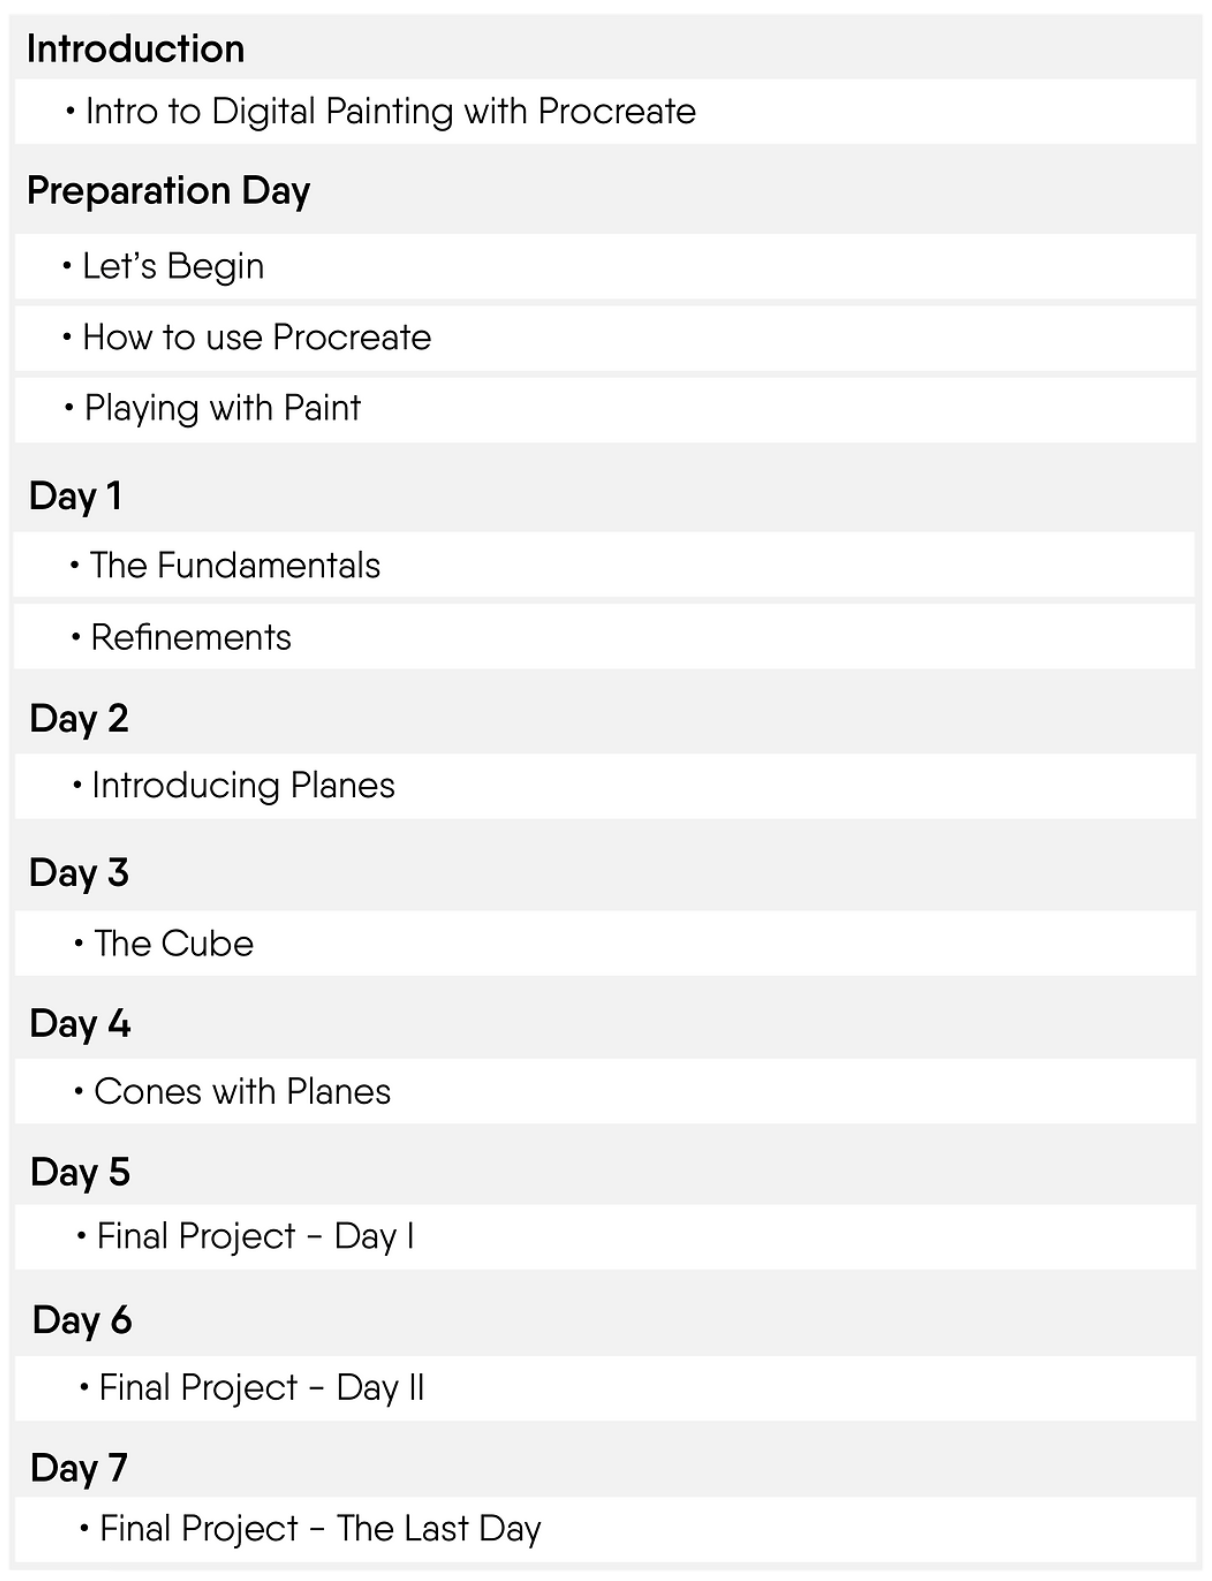The width and height of the screenshot is (1212, 1581).
Task: Select the Day 7 section heading
Action: pyautogui.click(x=79, y=1468)
